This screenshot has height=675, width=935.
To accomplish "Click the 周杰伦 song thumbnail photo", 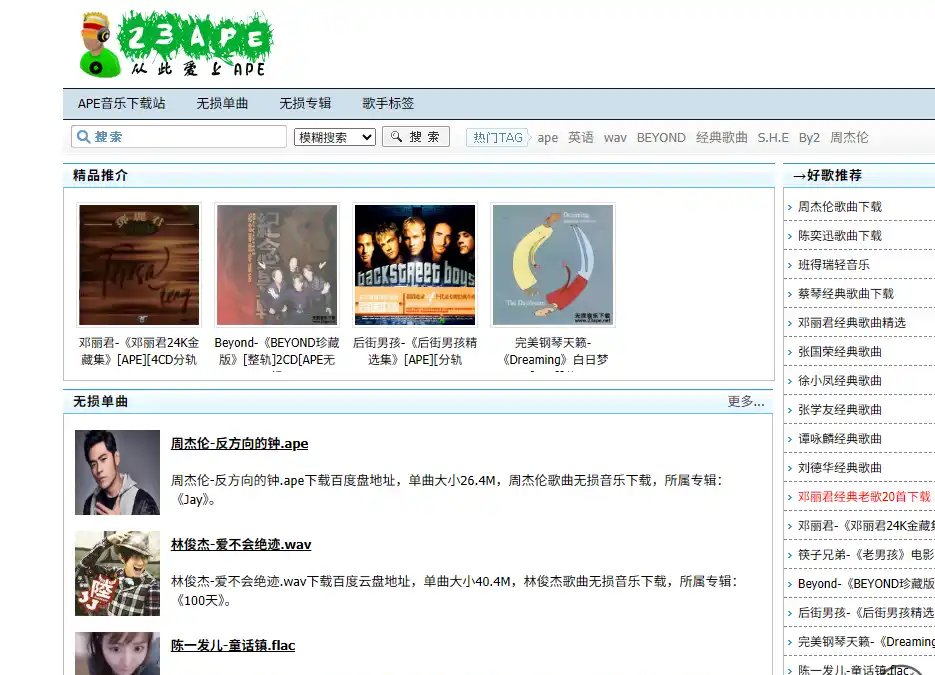I will 117,472.
